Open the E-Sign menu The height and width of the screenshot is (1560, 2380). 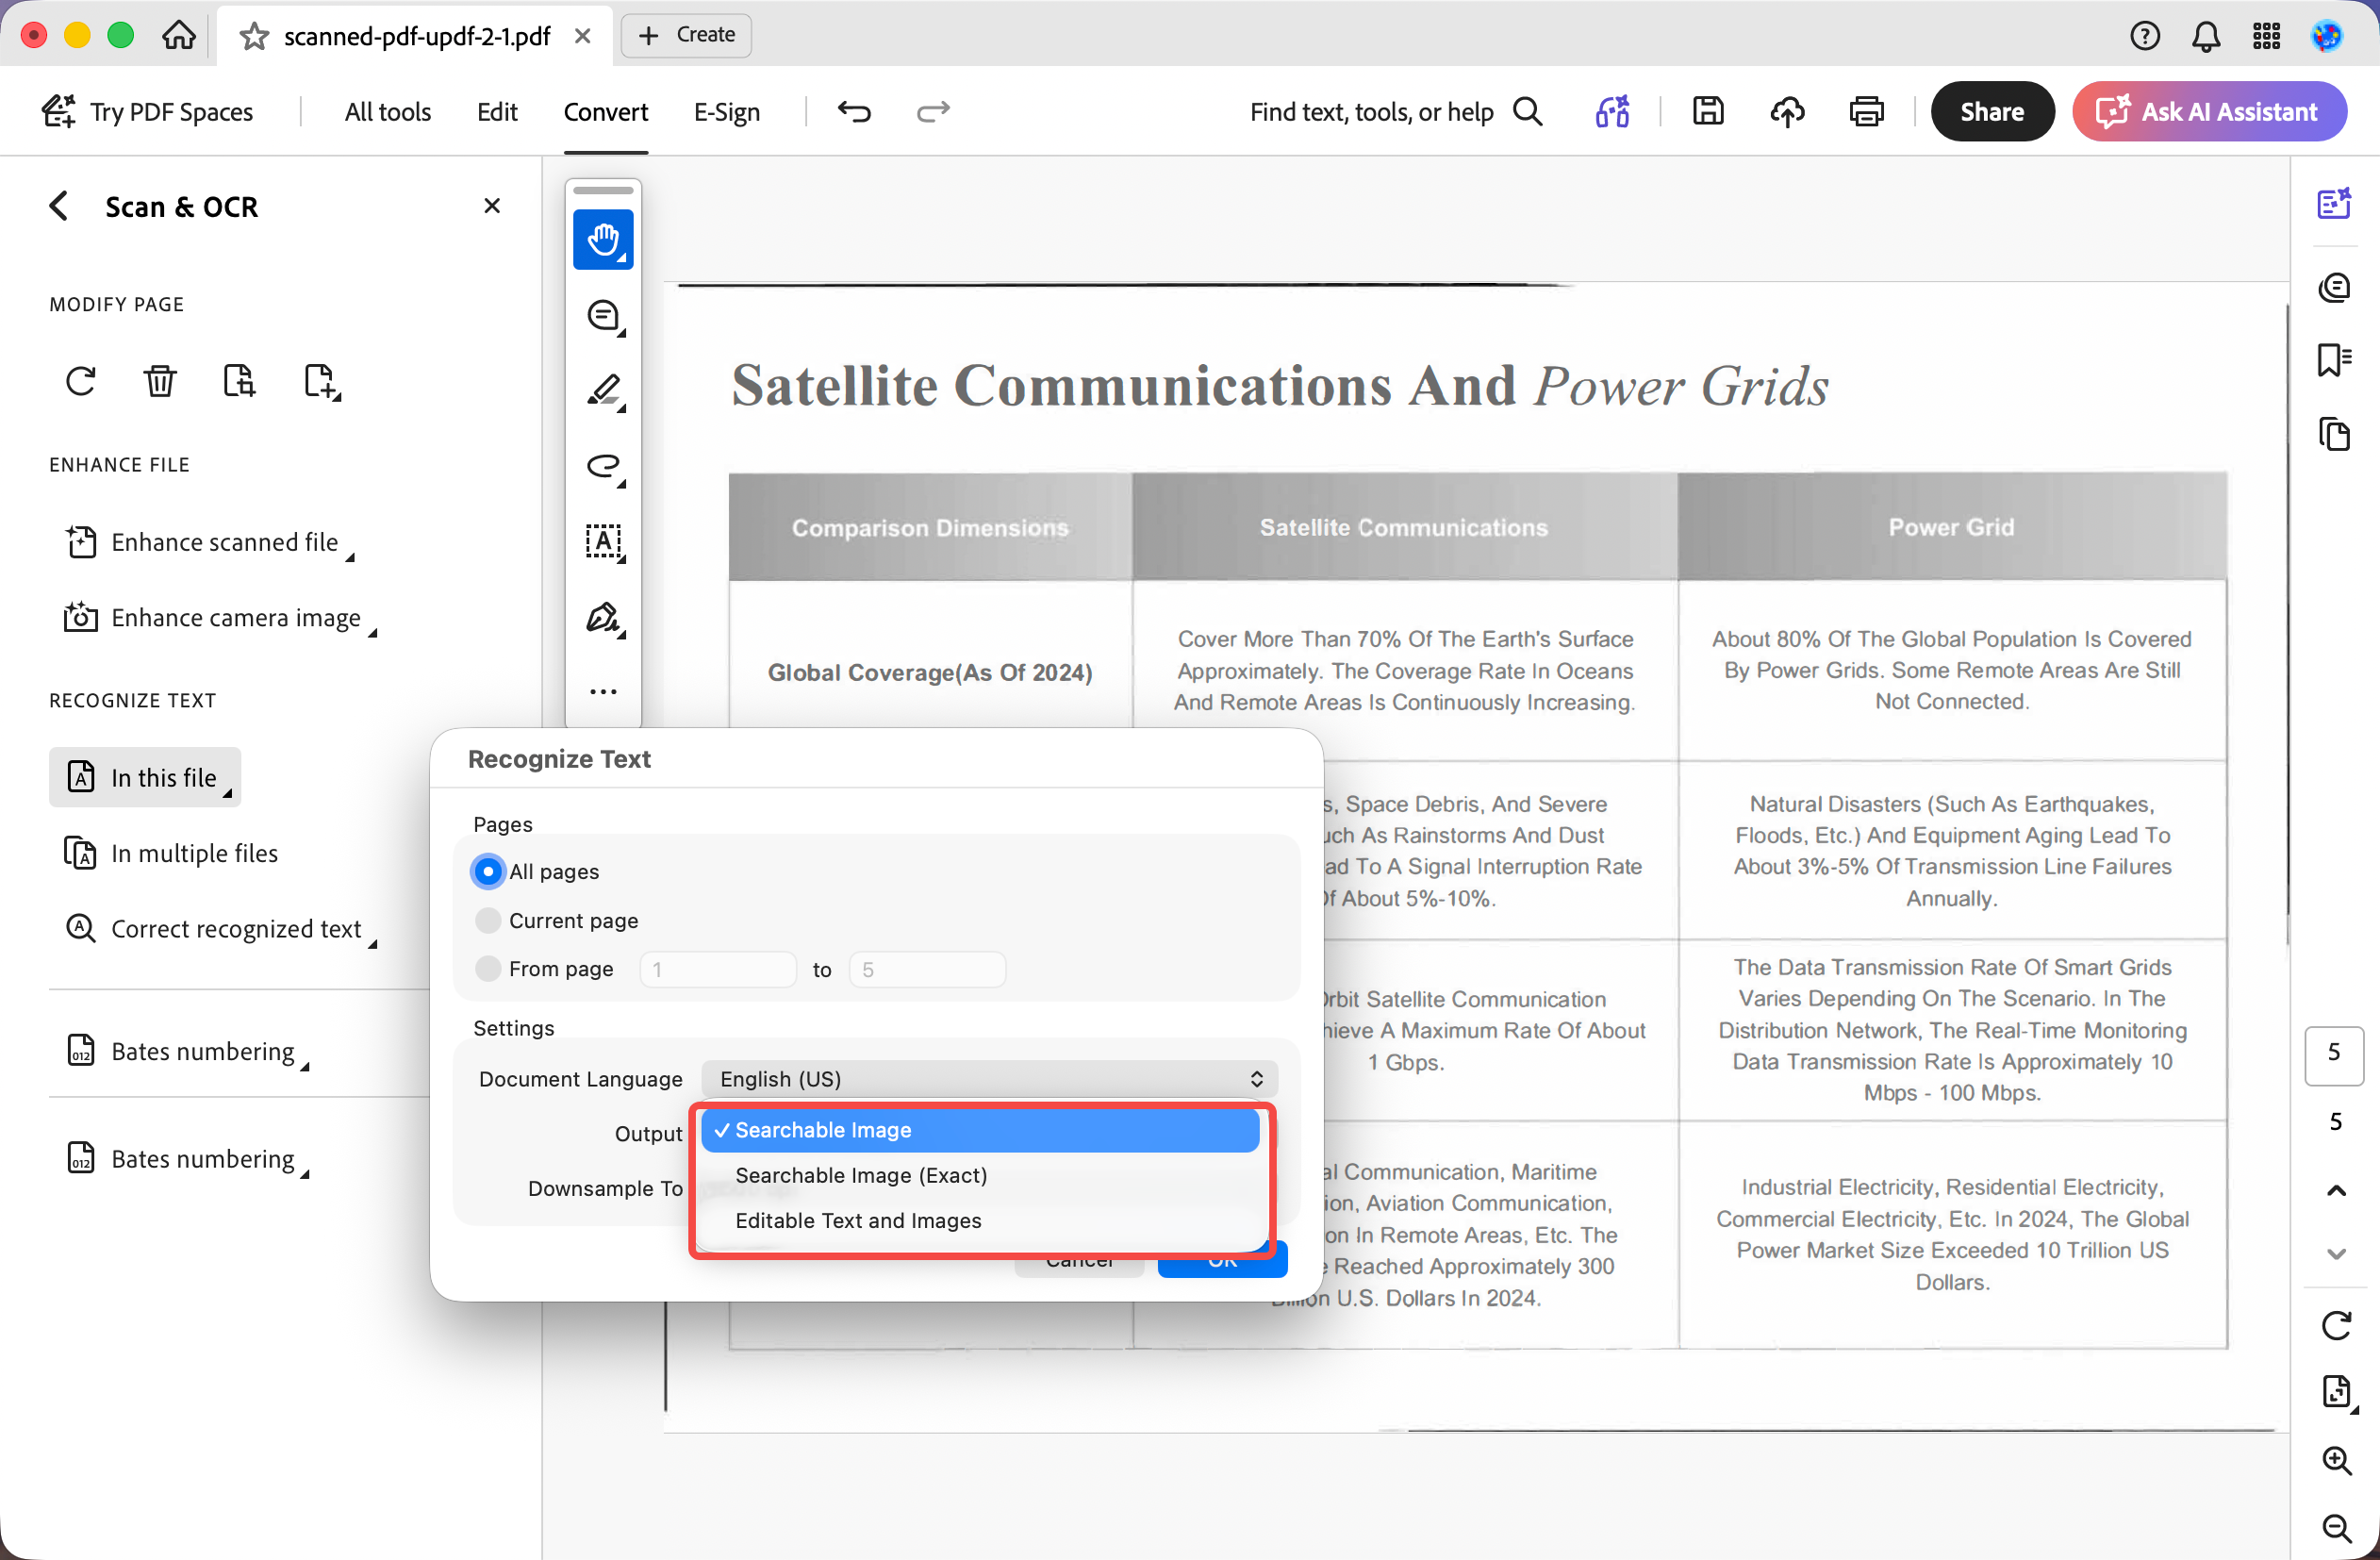pos(727,111)
